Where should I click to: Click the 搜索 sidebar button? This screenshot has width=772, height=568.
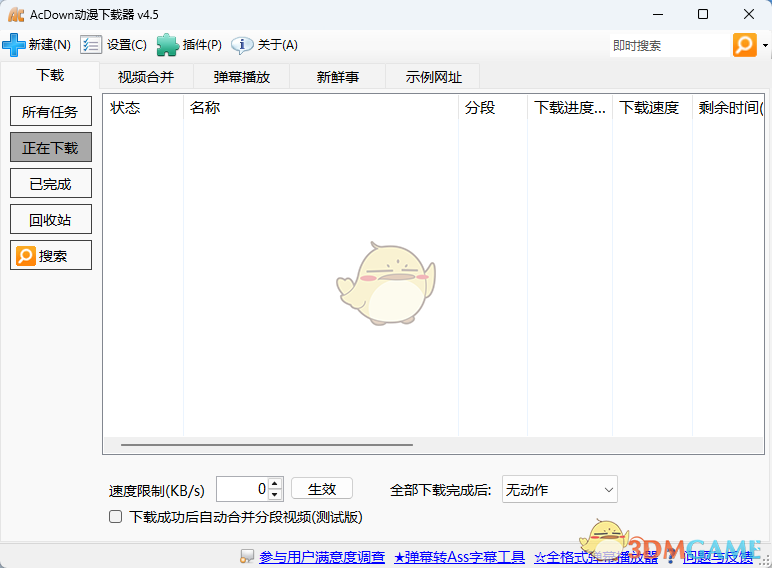51,255
